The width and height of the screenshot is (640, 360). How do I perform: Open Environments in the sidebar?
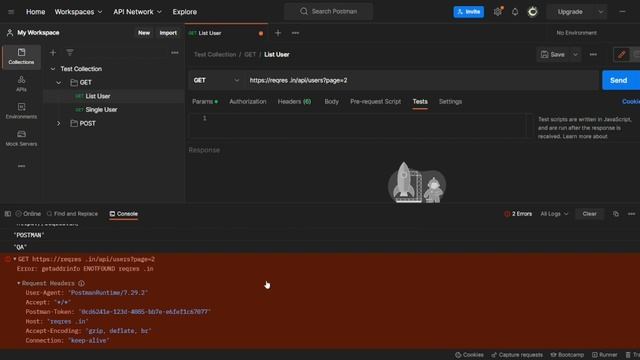pyautogui.click(x=21, y=111)
